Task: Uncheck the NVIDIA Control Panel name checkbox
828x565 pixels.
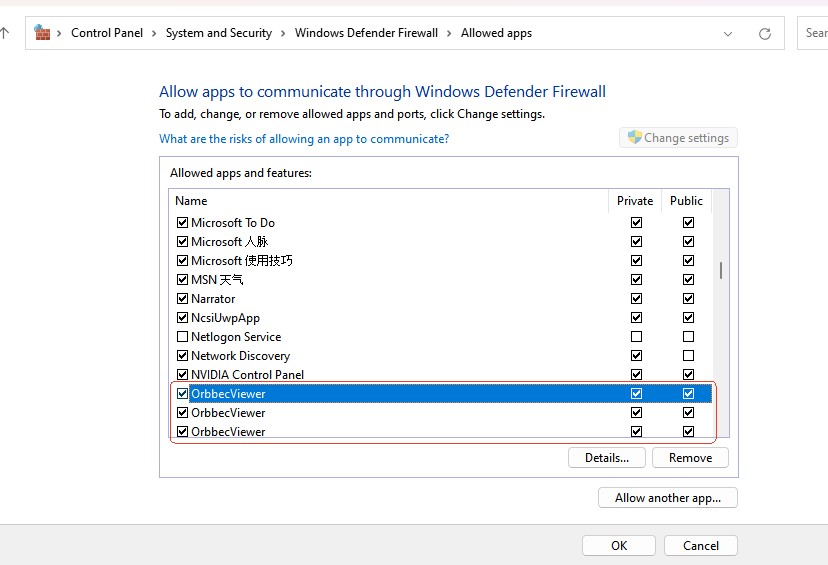Action: click(182, 375)
